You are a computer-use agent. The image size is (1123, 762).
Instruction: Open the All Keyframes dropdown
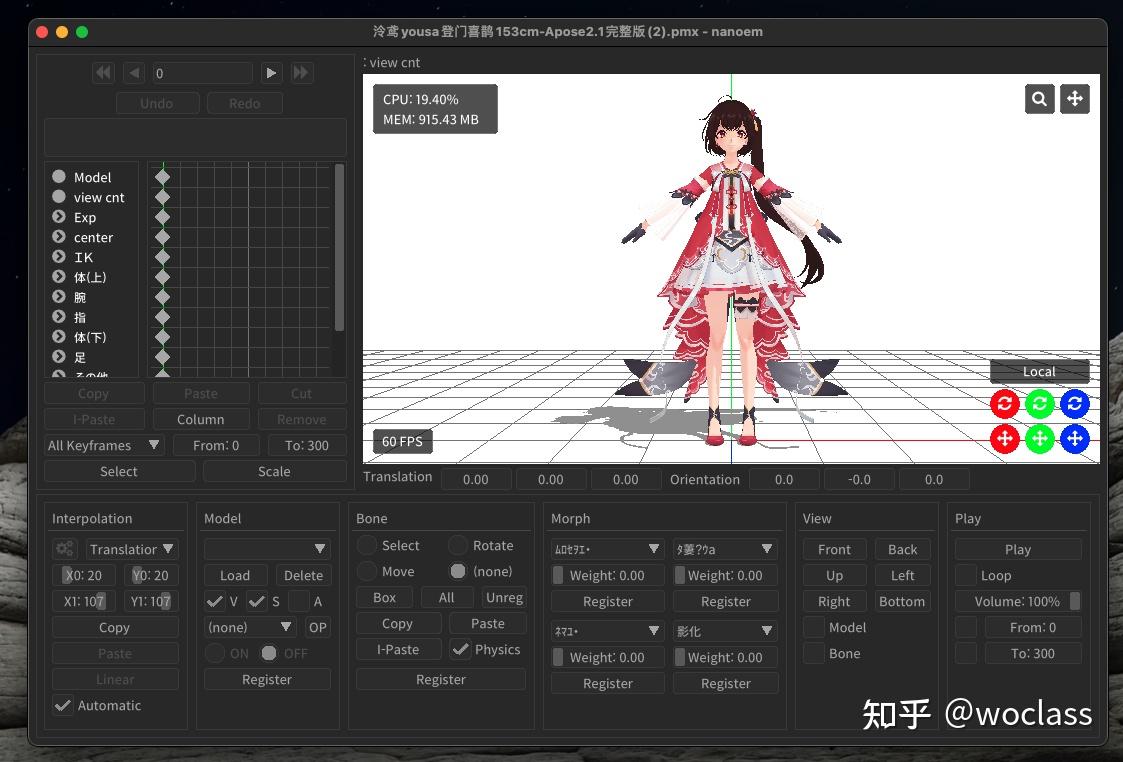103,445
